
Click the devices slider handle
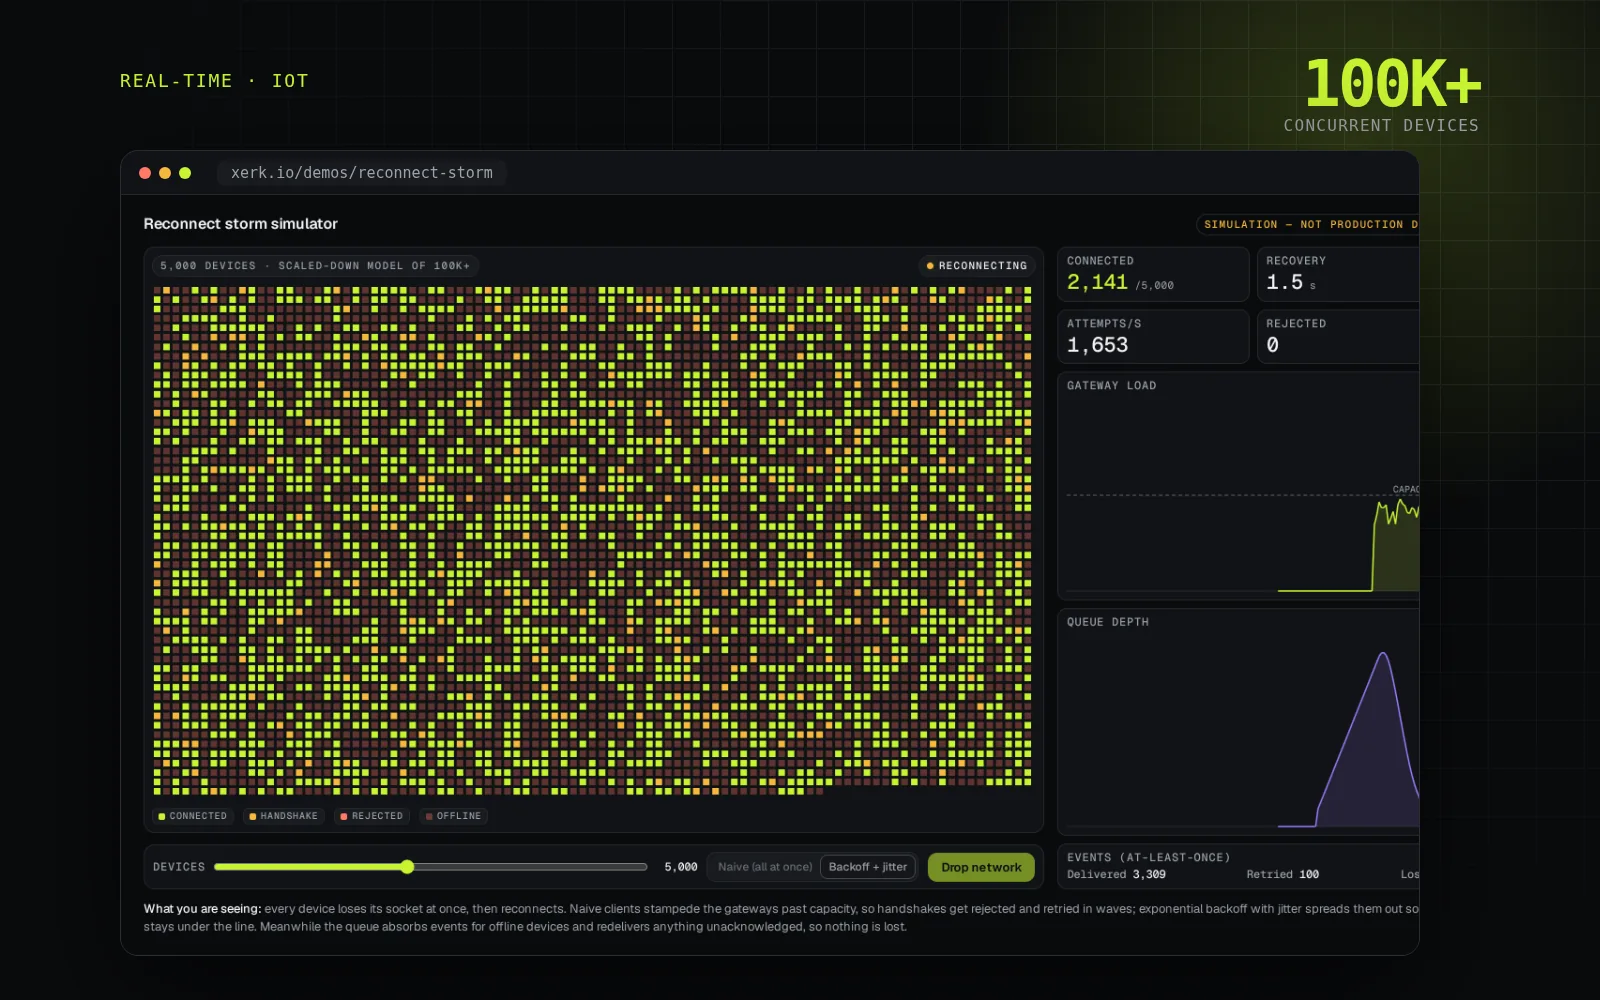point(407,867)
